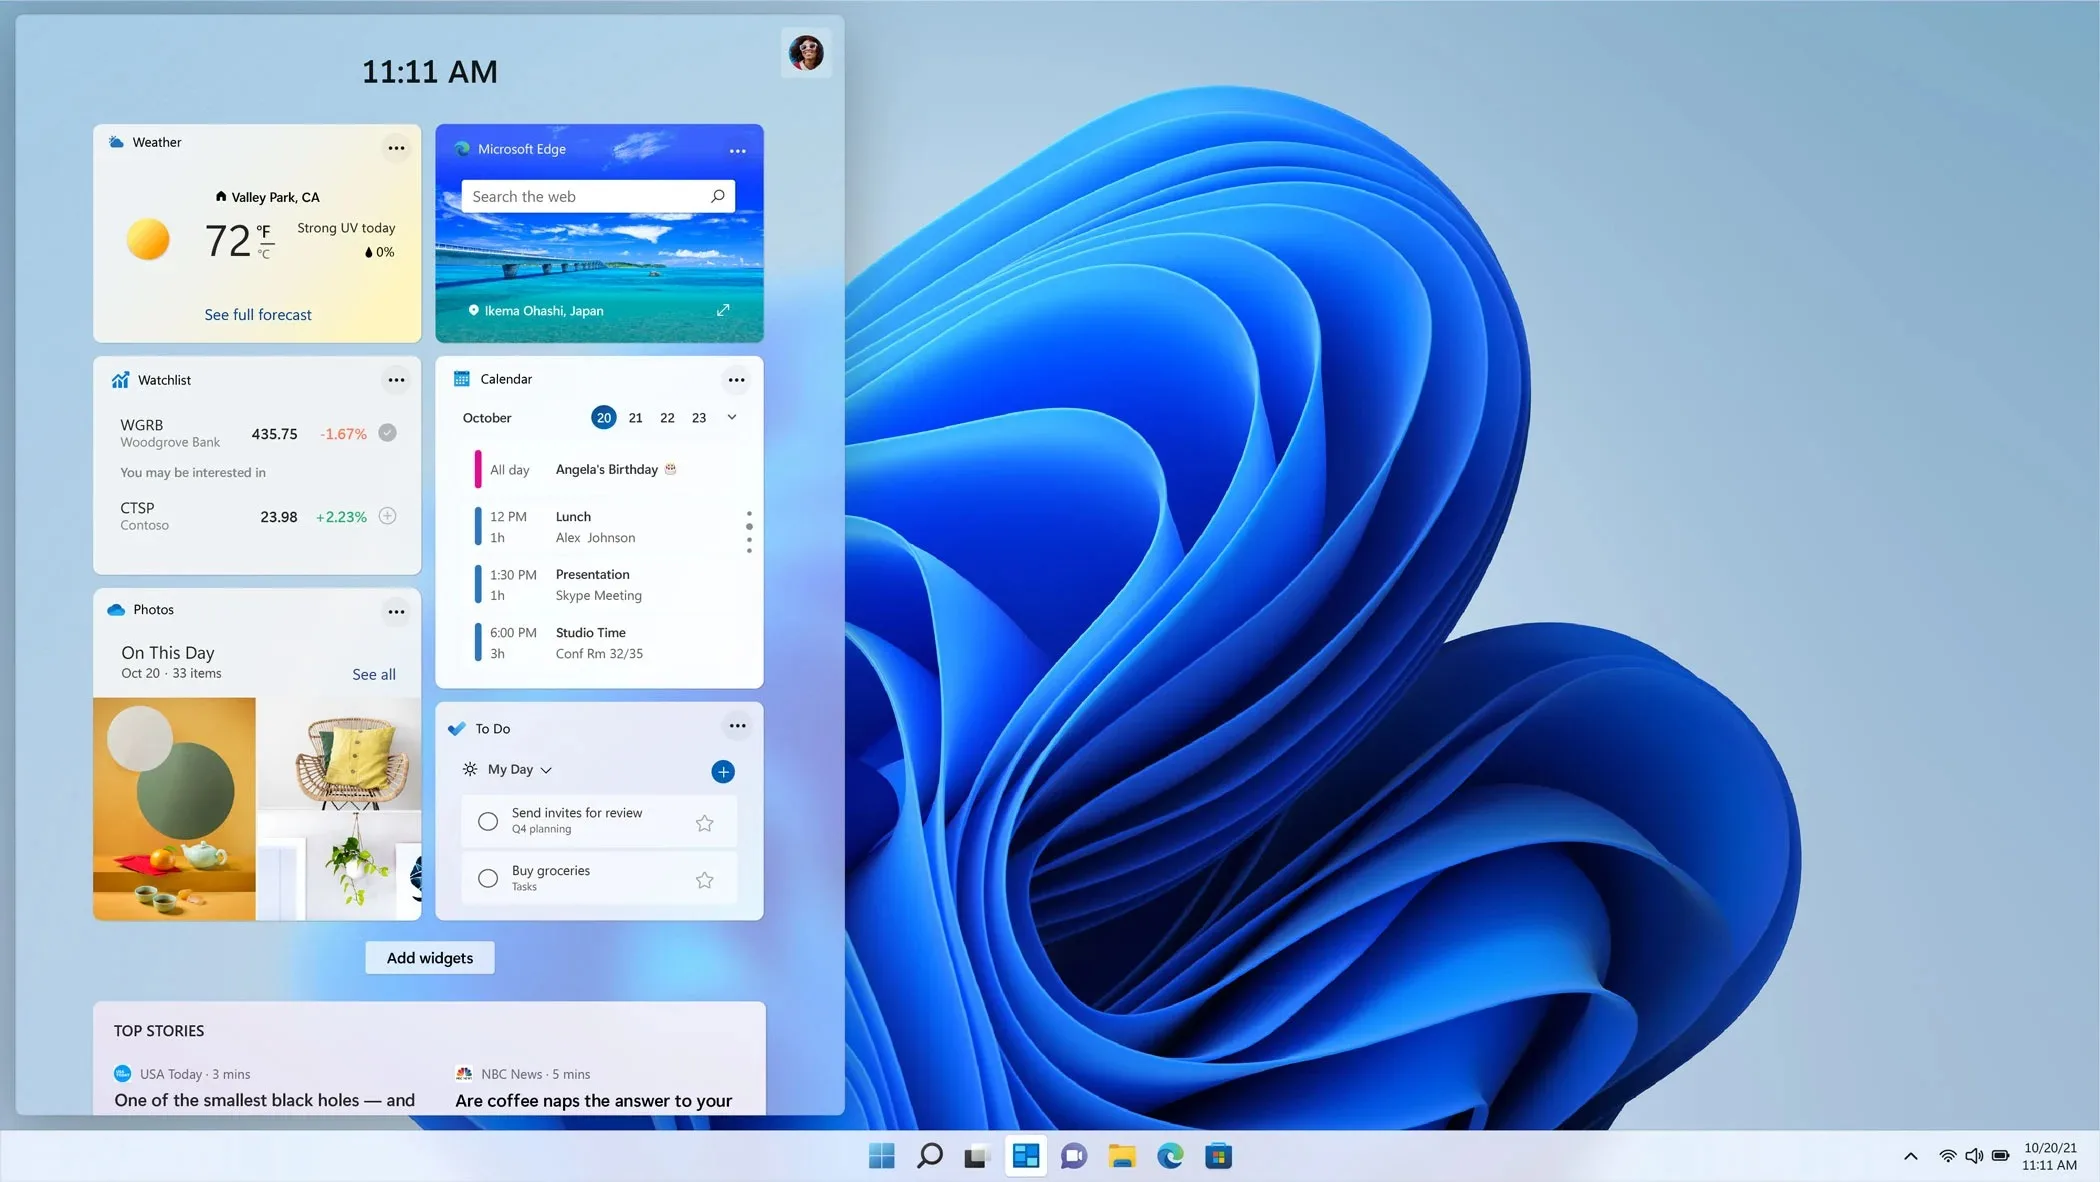This screenshot has width=2100, height=1182.
Task: Toggle favorite star for Send invites
Action: pos(704,822)
